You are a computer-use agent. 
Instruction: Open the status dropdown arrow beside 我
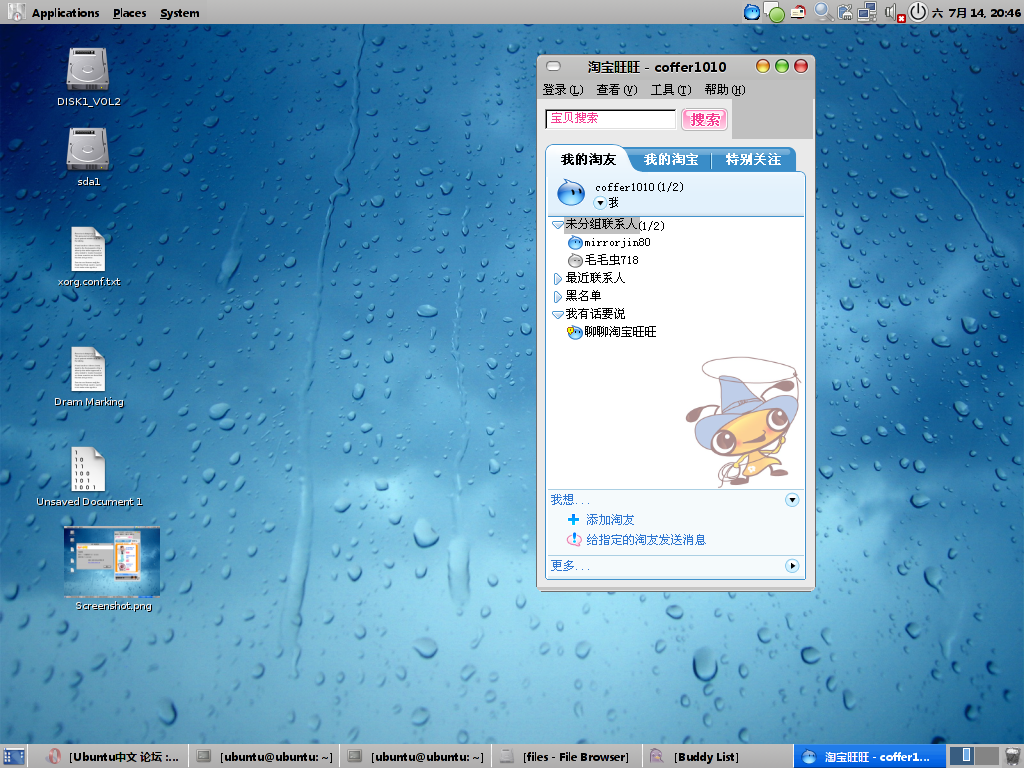600,203
